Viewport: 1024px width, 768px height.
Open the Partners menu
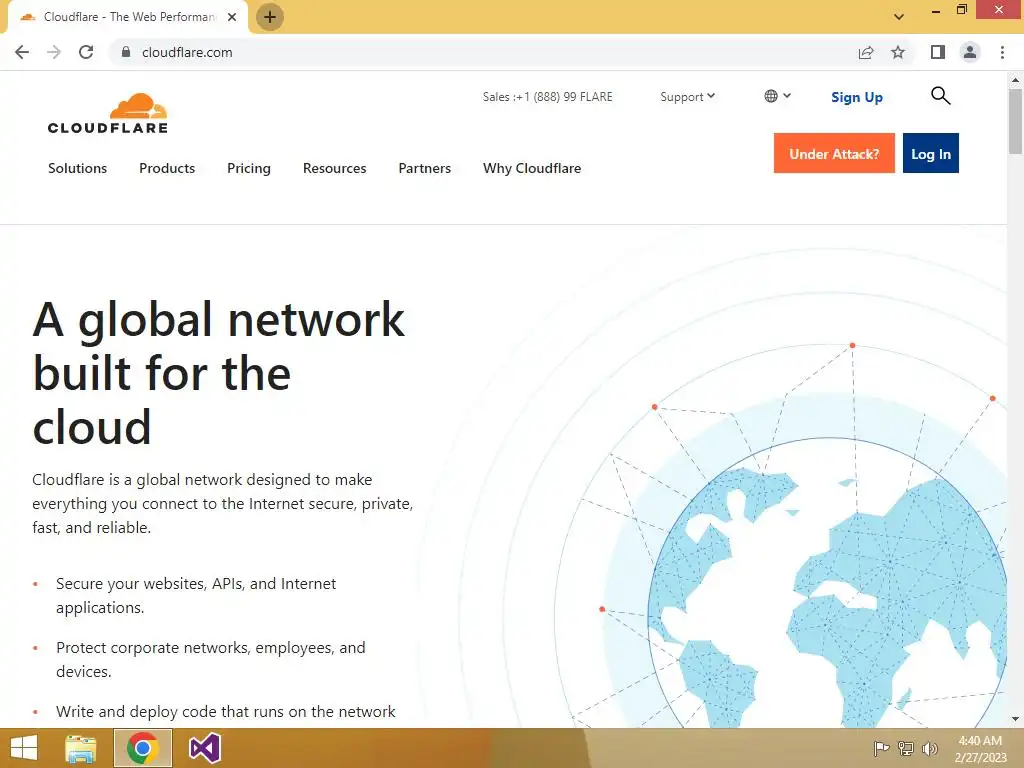[x=424, y=168]
